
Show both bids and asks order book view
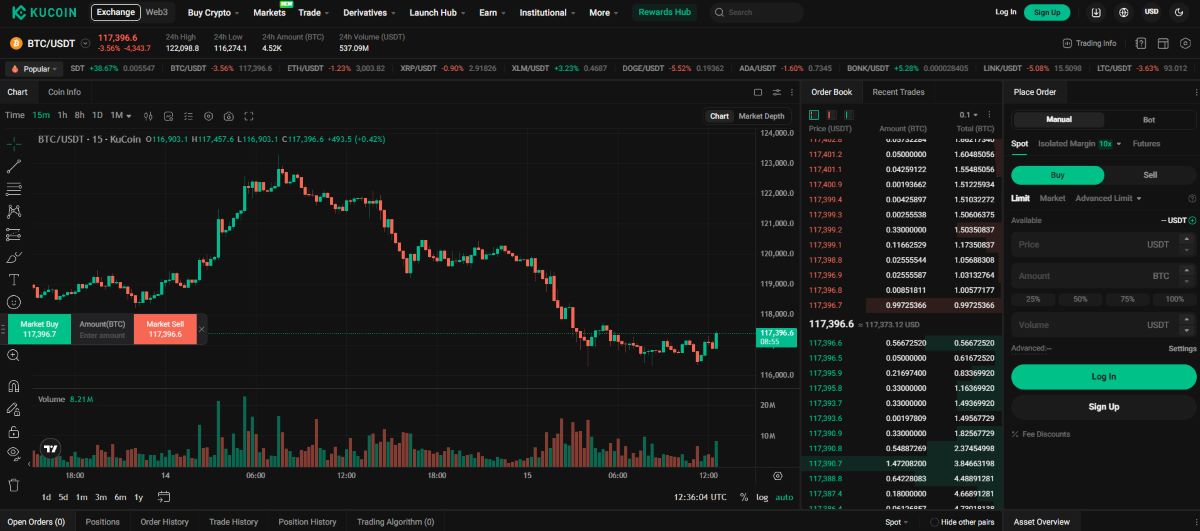tap(814, 115)
